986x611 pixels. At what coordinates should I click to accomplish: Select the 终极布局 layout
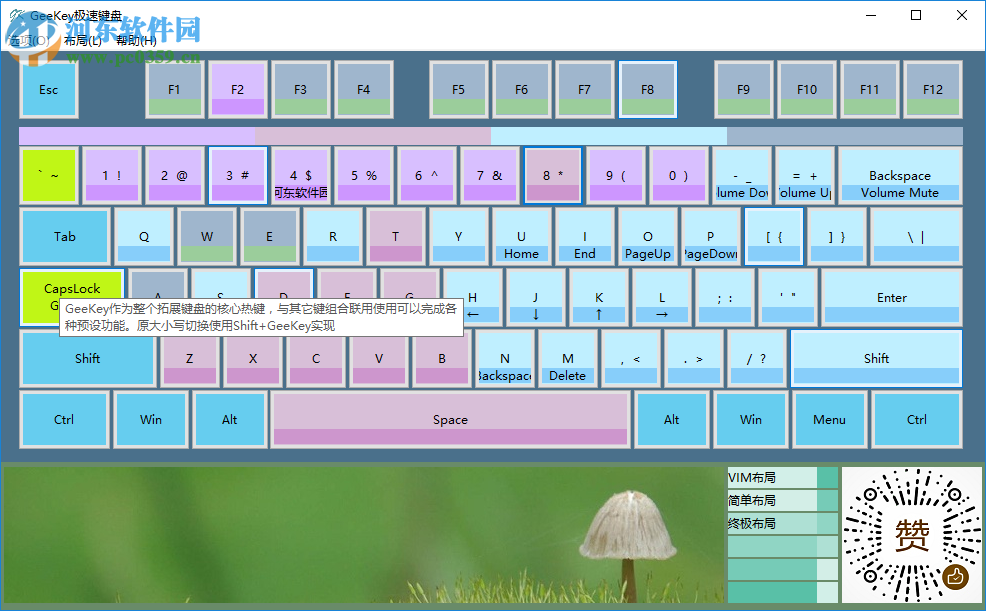point(783,523)
